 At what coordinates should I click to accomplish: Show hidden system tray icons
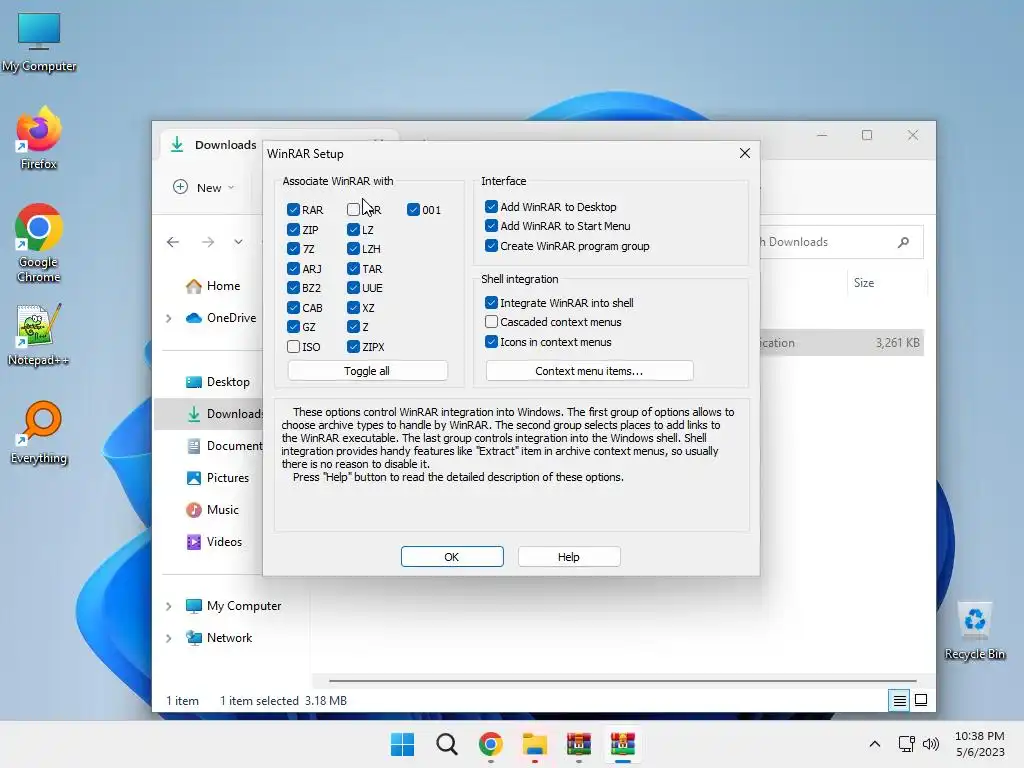(x=874, y=744)
